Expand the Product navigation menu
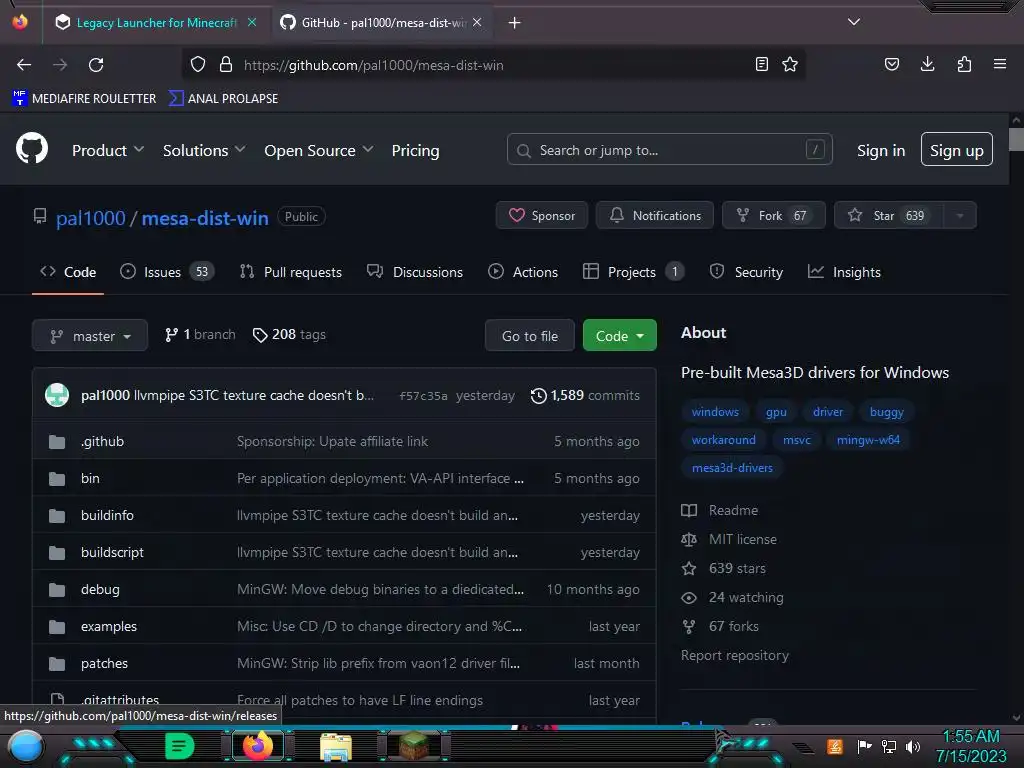The width and height of the screenshot is (1024, 768). [108, 150]
